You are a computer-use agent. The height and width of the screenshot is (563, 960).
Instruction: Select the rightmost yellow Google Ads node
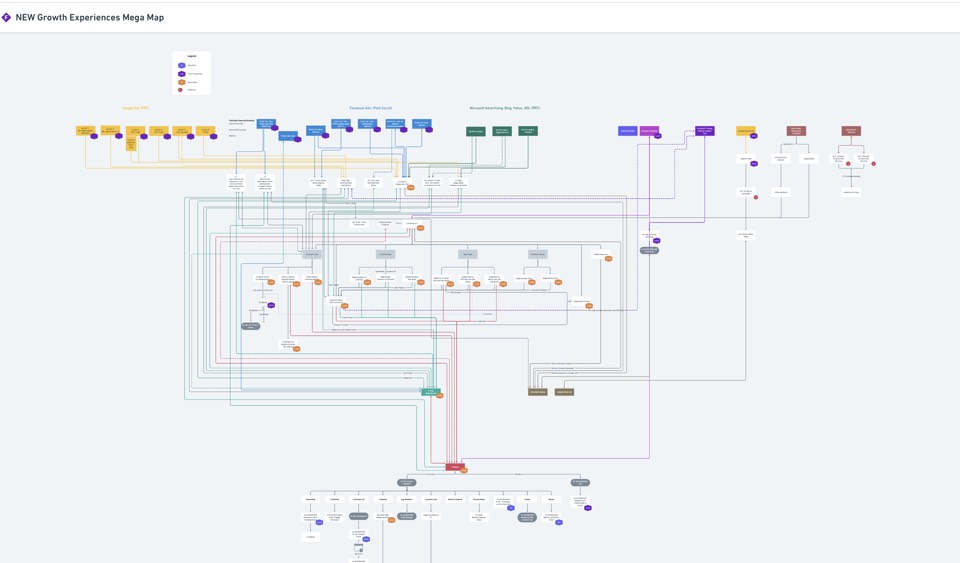[205, 131]
